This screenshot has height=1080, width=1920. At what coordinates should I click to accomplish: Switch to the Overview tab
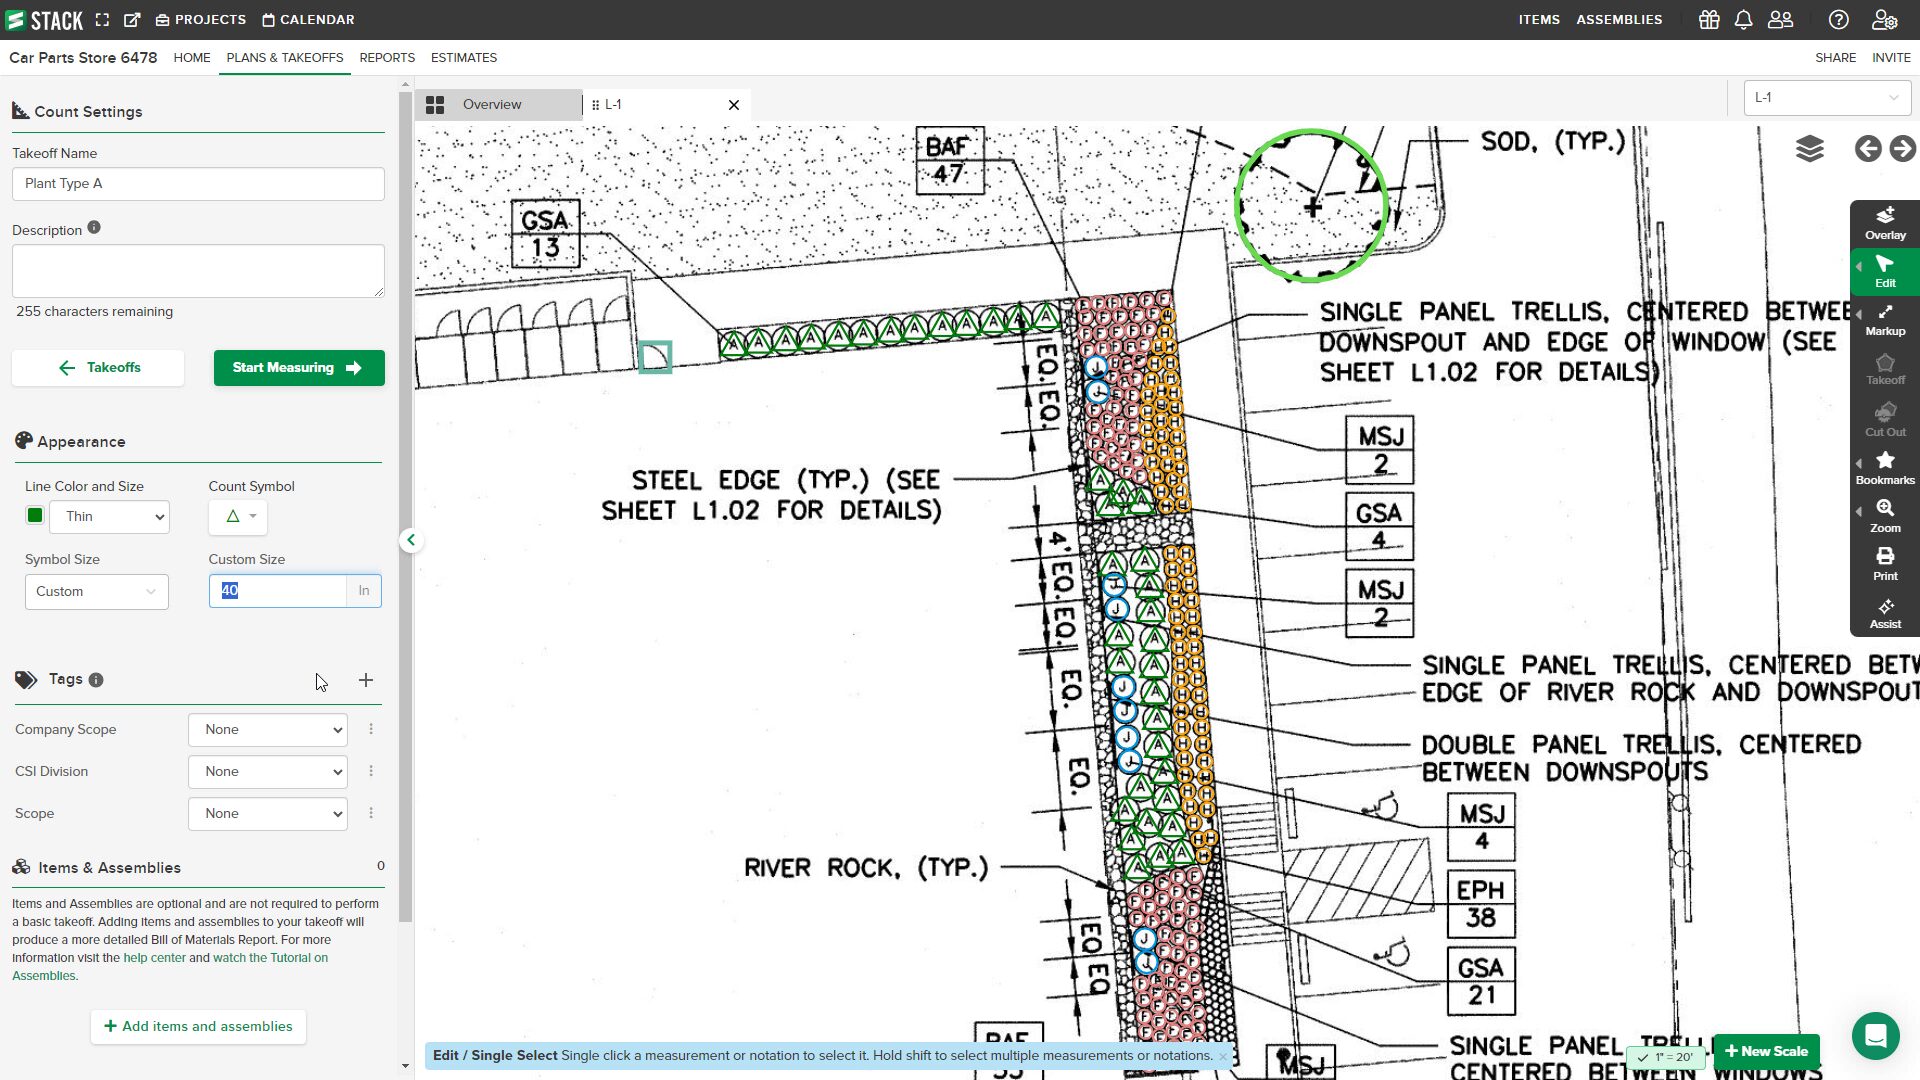[x=491, y=104]
